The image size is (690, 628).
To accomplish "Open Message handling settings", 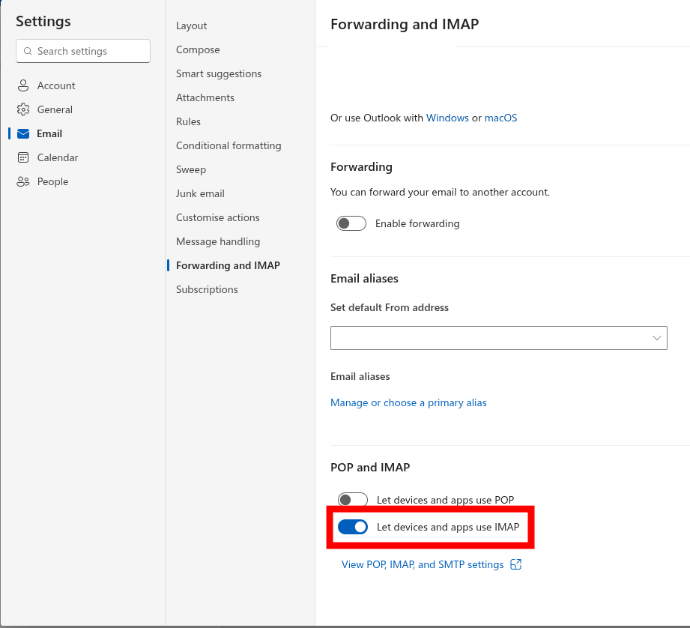I will [x=218, y=242].
